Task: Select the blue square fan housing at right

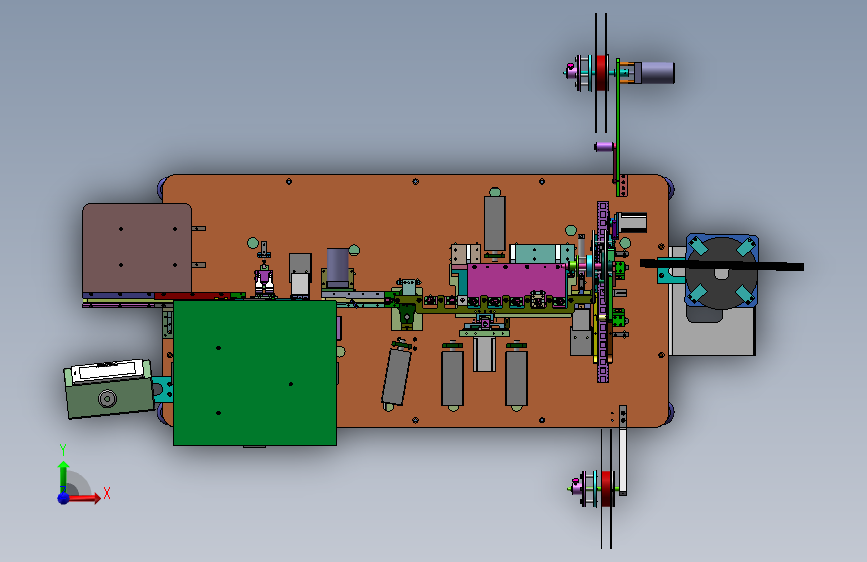Action: point(722,272)
